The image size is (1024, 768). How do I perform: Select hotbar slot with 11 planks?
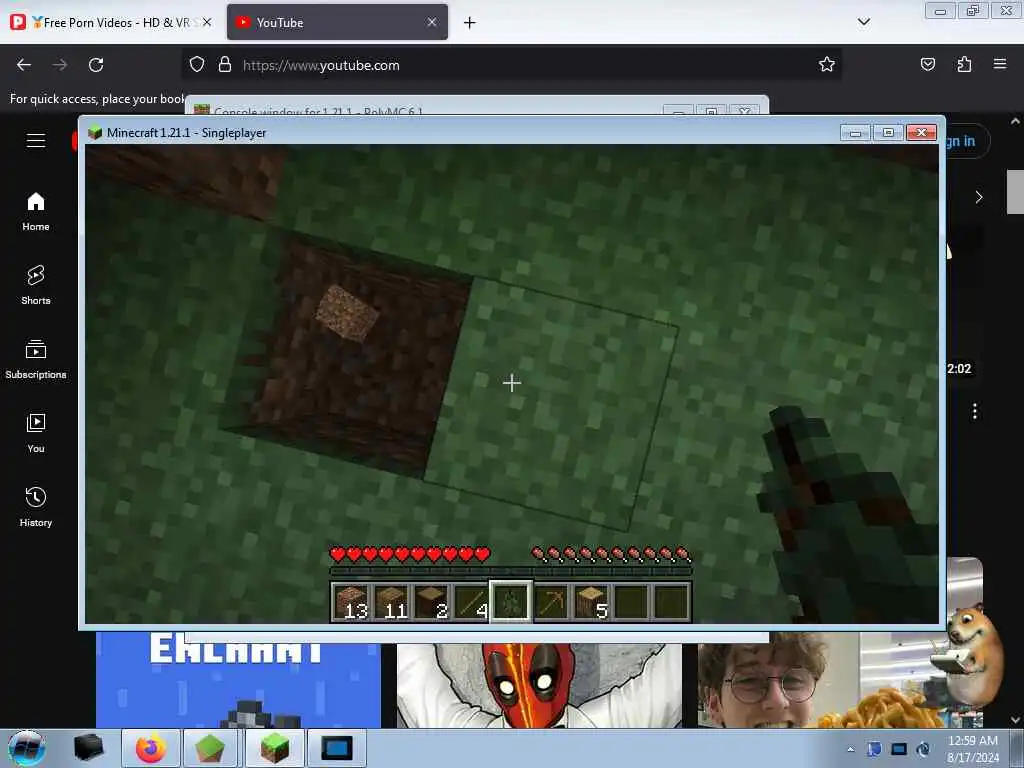(x=392, y=602)
